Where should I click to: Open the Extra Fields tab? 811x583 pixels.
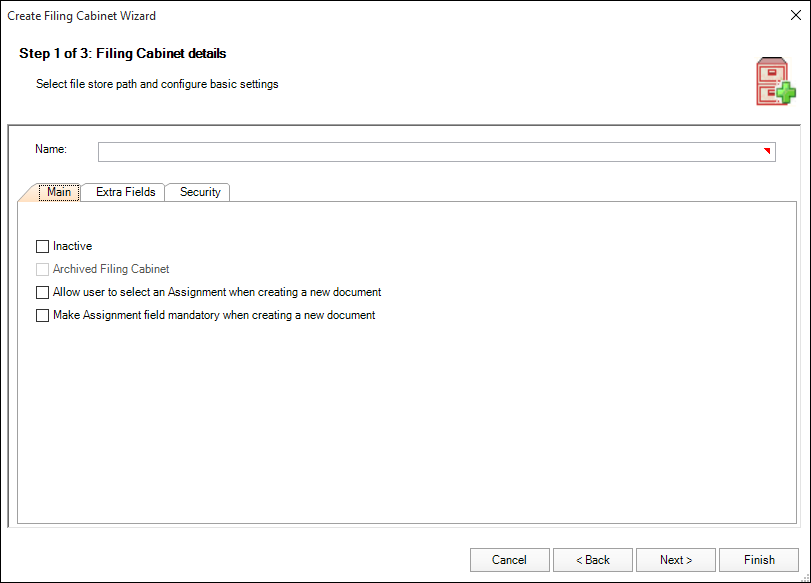click(x=125, y=192)
